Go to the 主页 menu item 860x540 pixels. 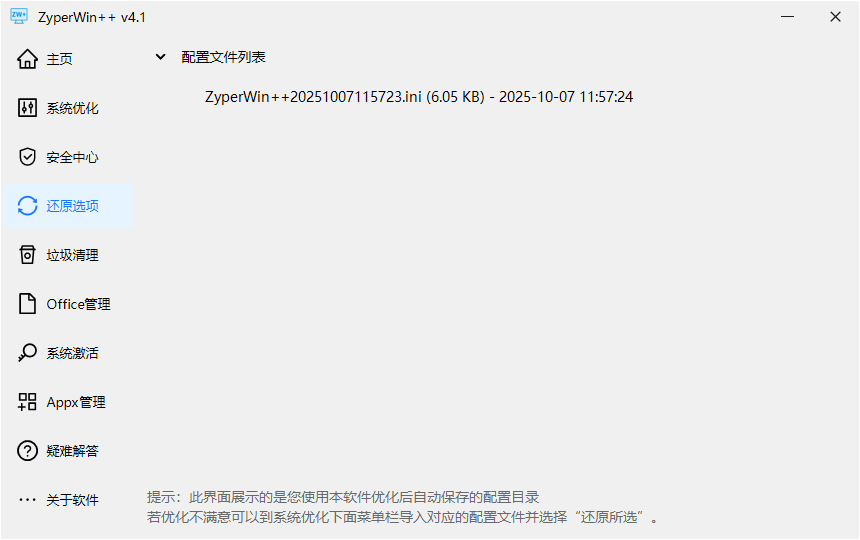pyautogui.click(x=59, y=59)
